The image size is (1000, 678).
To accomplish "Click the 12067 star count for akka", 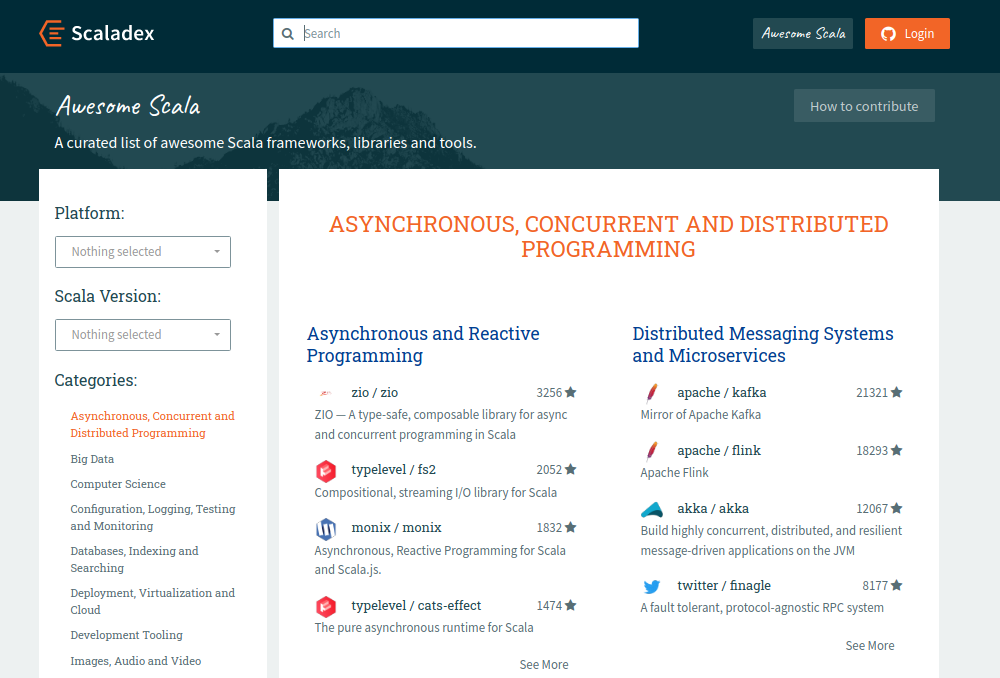I will pos(872,509).
